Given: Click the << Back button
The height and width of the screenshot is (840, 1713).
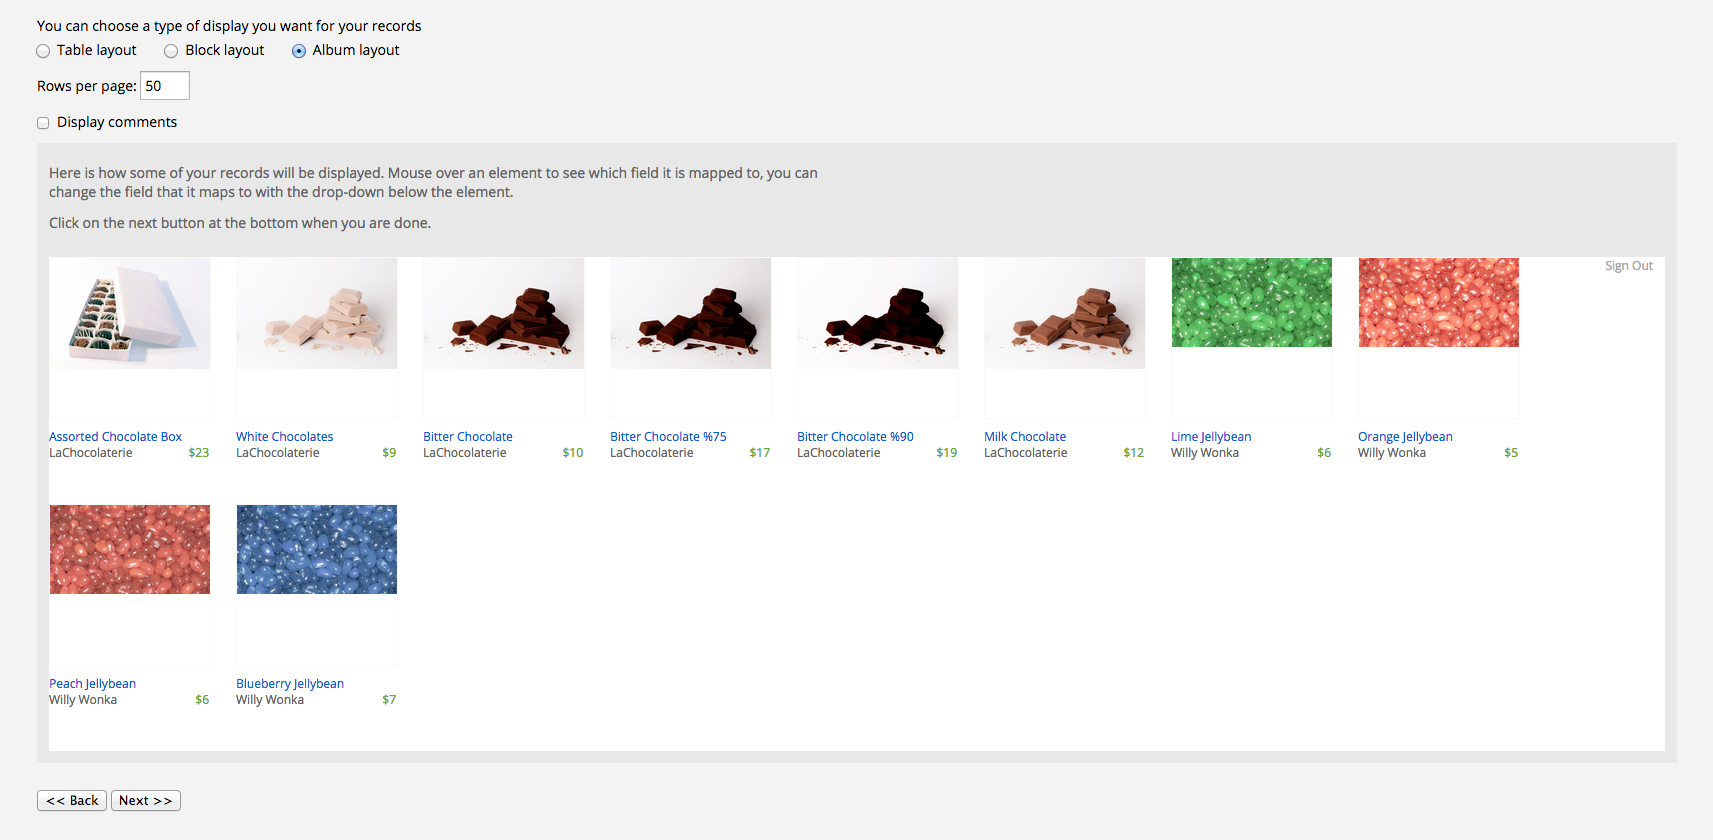Looking at the screenshot, I should tap(72, 801).
